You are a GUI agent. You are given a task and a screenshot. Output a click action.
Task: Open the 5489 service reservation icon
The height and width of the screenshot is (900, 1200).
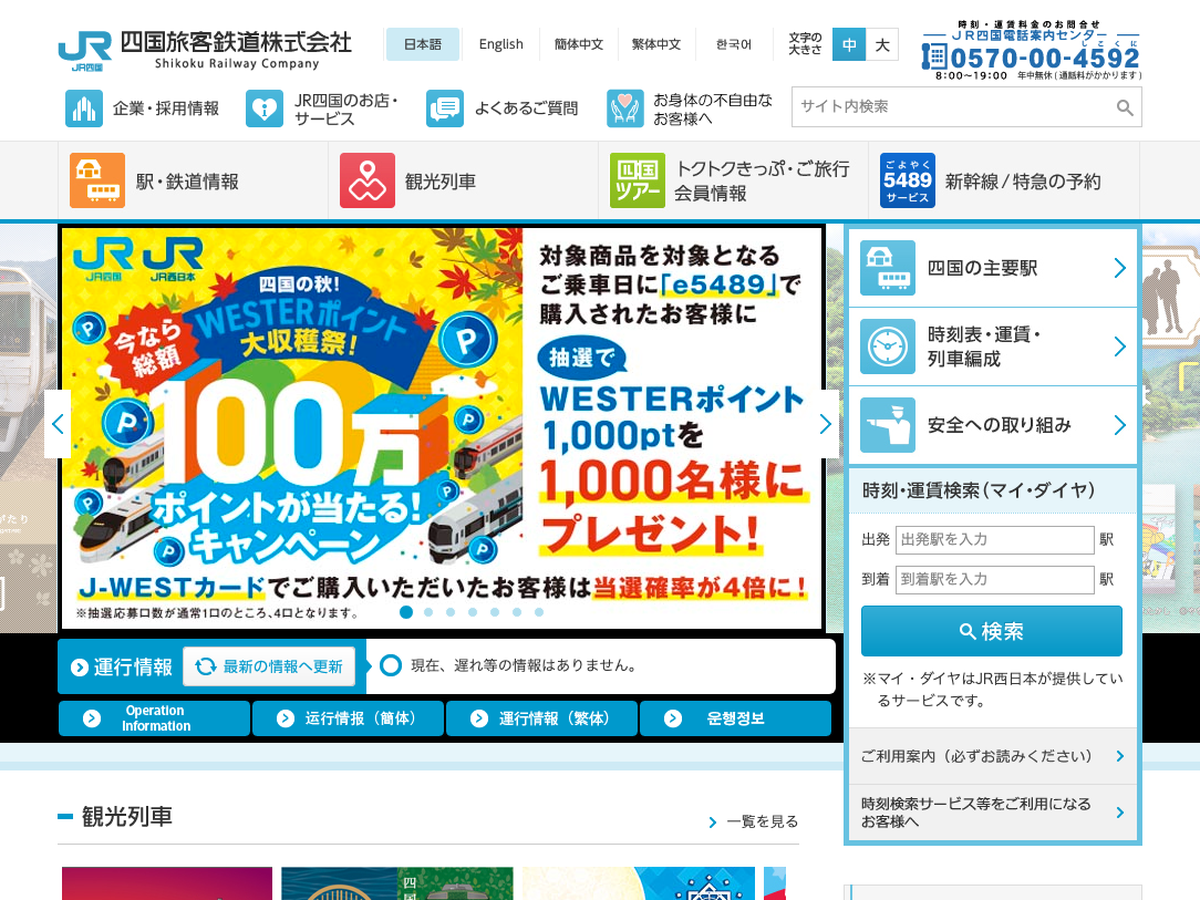pyautogui.click(x=907, y=181)
